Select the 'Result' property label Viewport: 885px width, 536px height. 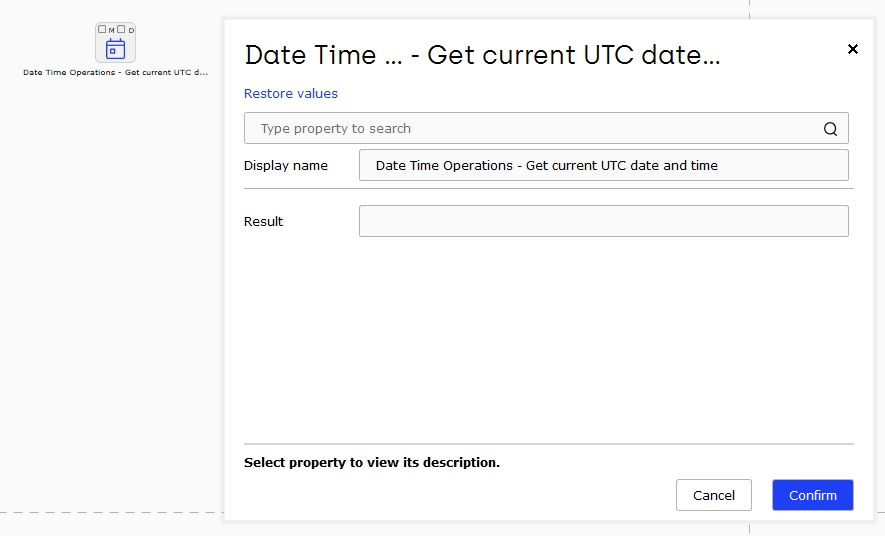tap(263, 221)
